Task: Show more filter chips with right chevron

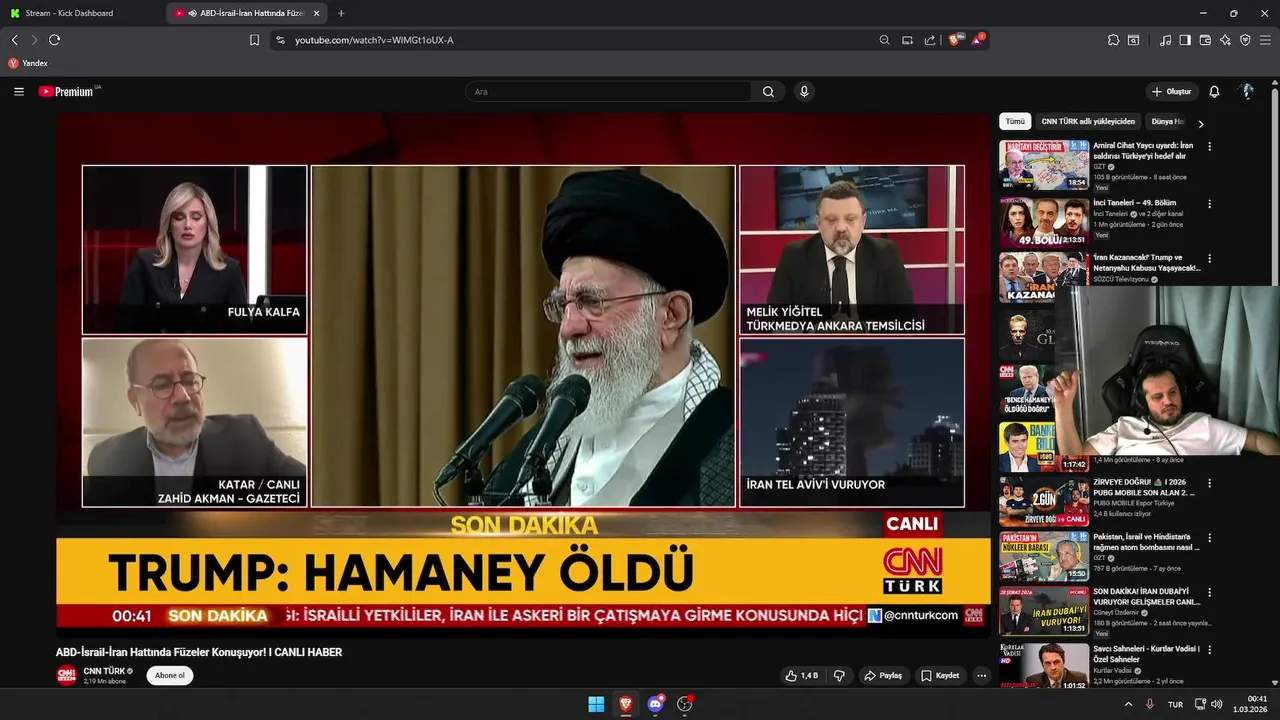Action: coord(1201,123)
